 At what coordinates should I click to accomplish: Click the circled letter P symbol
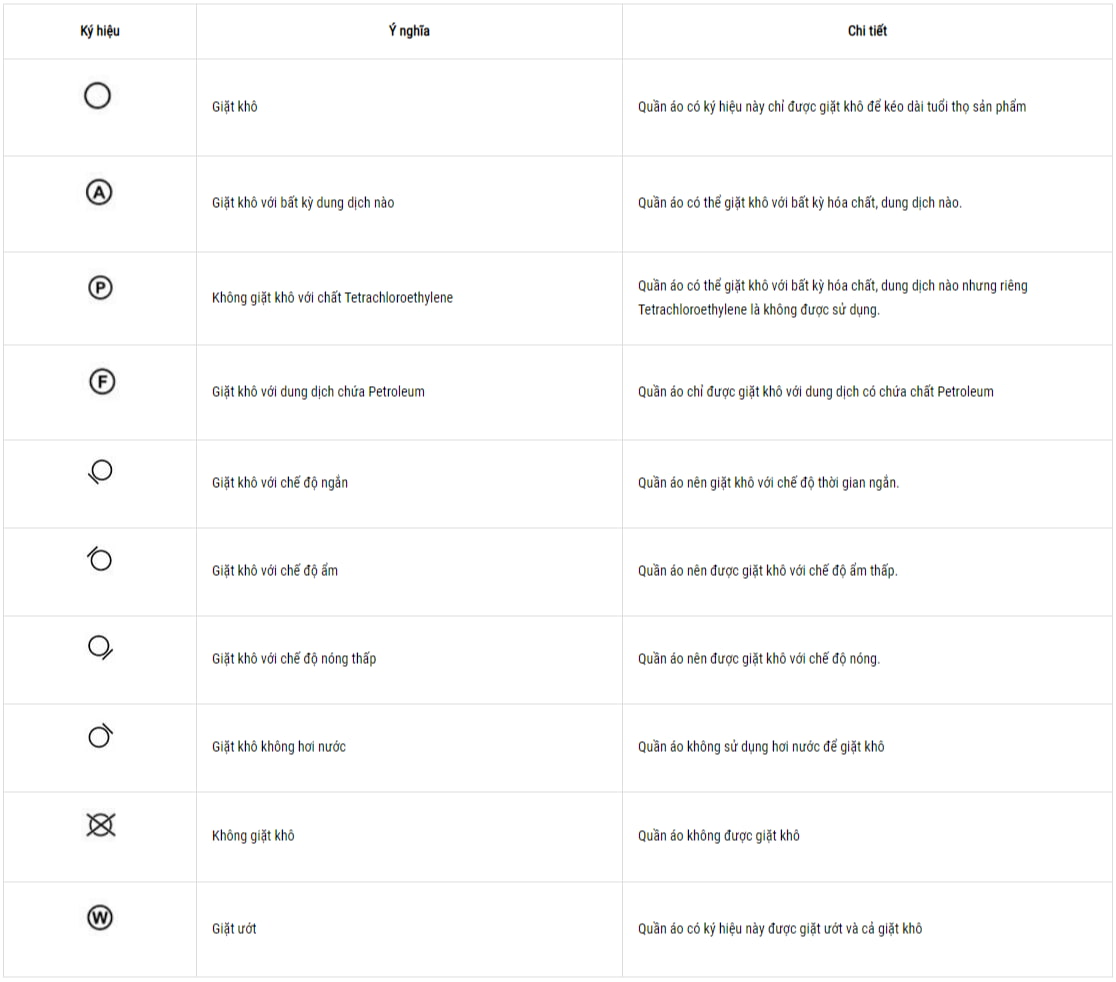100,288
